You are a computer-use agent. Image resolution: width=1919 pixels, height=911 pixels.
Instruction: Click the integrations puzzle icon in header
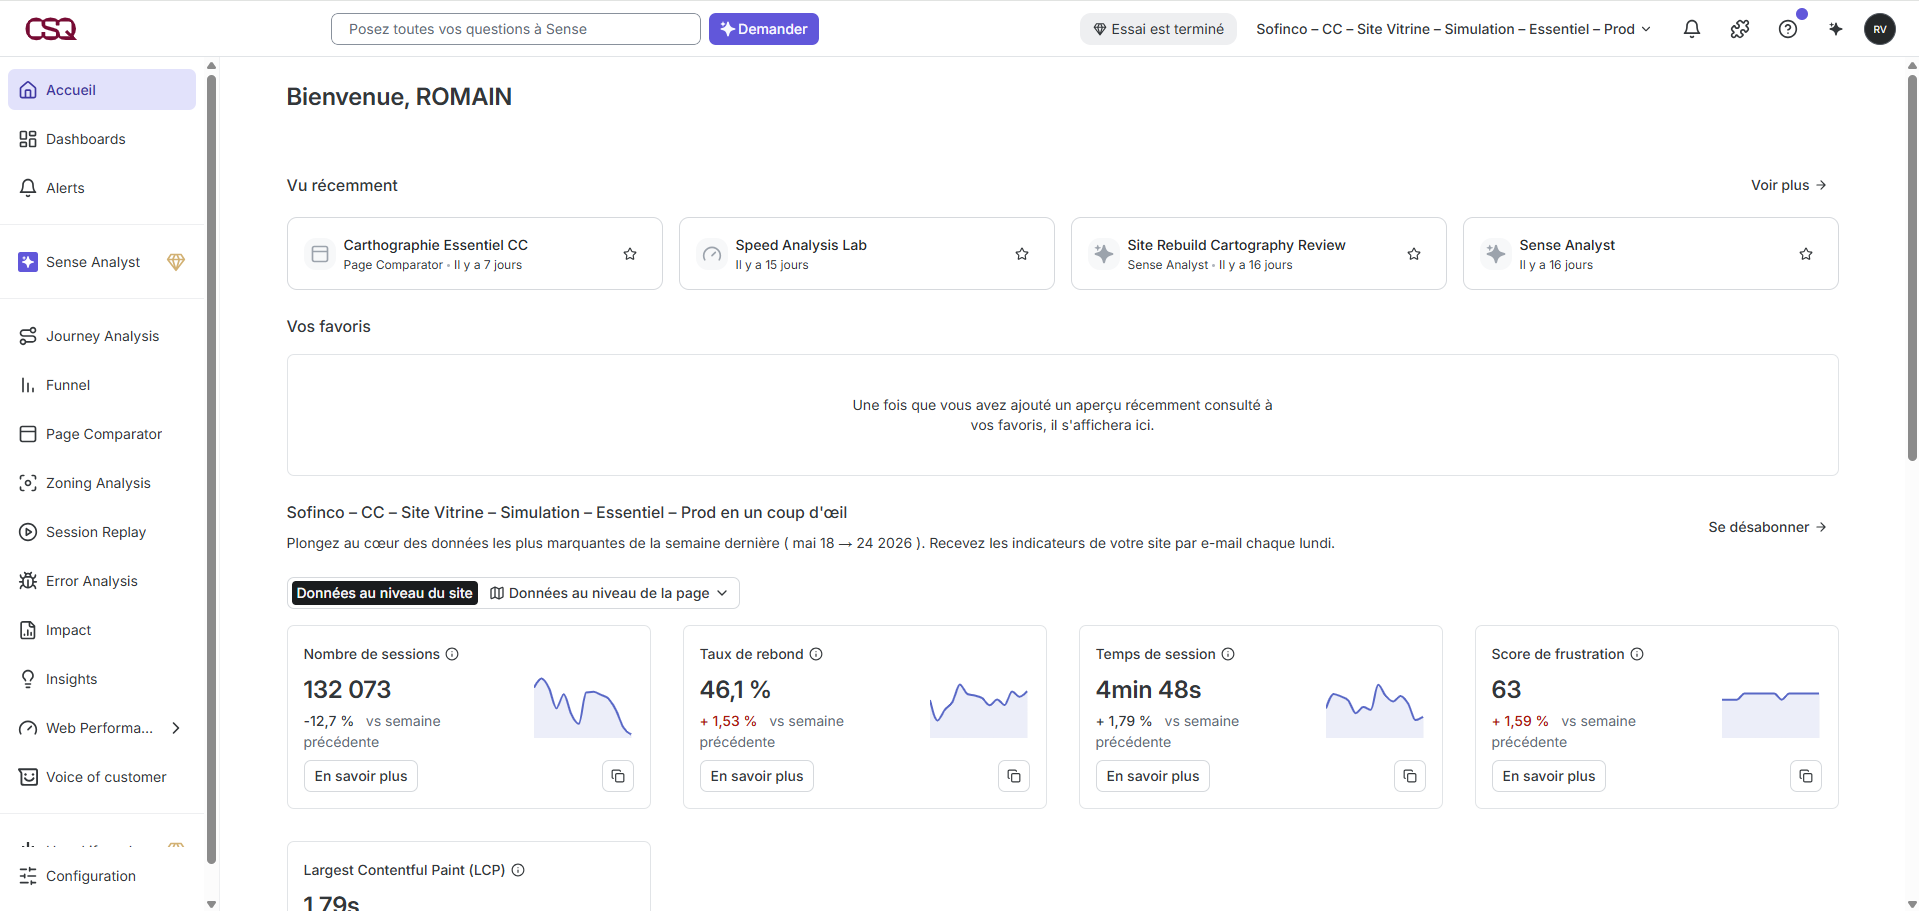(x=1740, y=29)
